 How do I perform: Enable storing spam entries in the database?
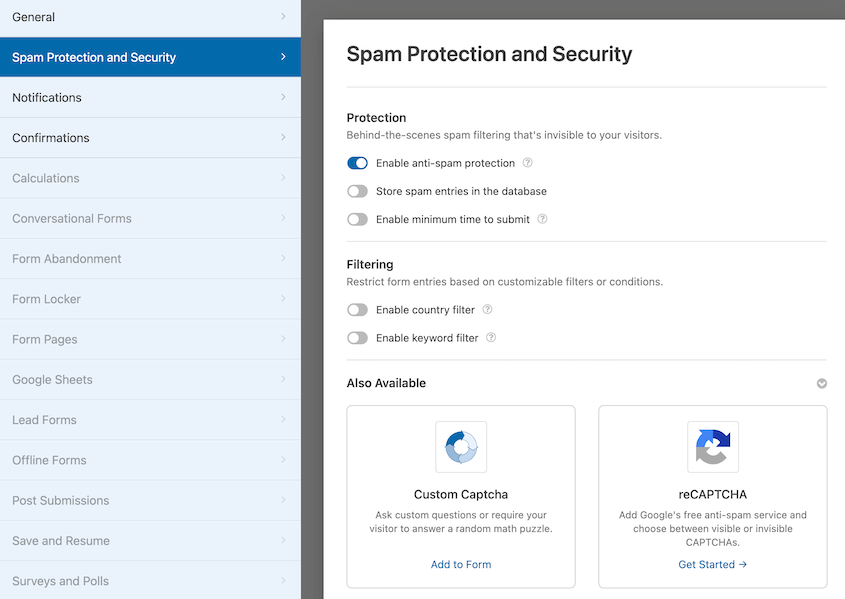[x=357, y=191]
